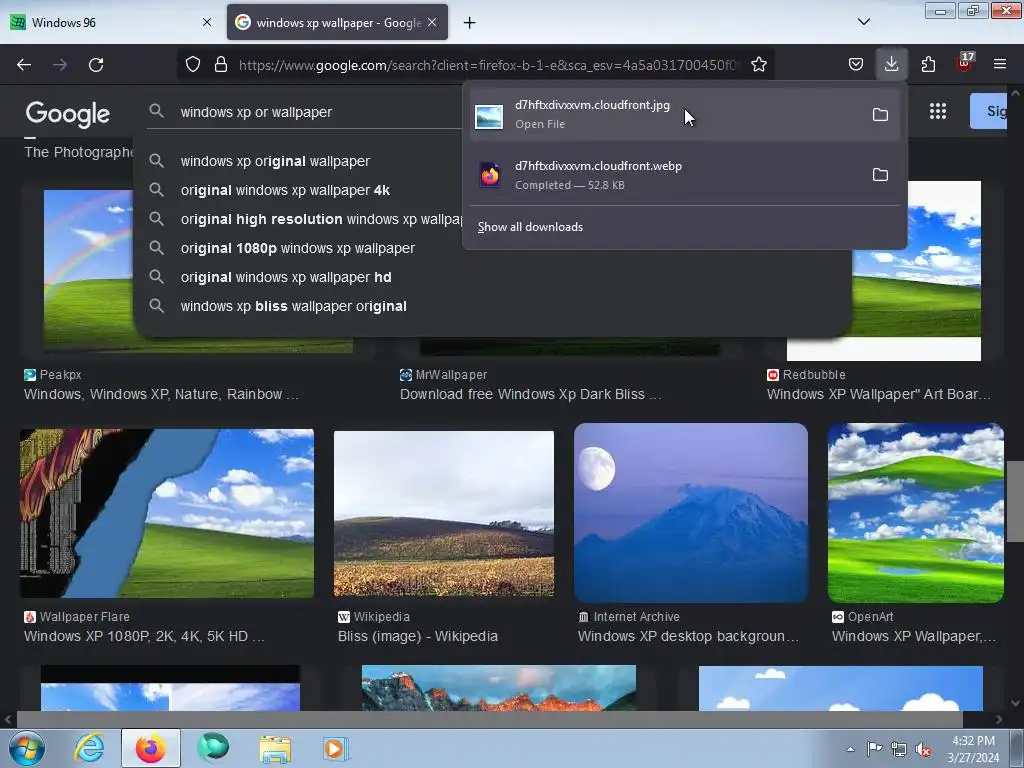The image size is (1024, 768).
Task: Open the clock showing 4:32 PM
Action: 973,749
